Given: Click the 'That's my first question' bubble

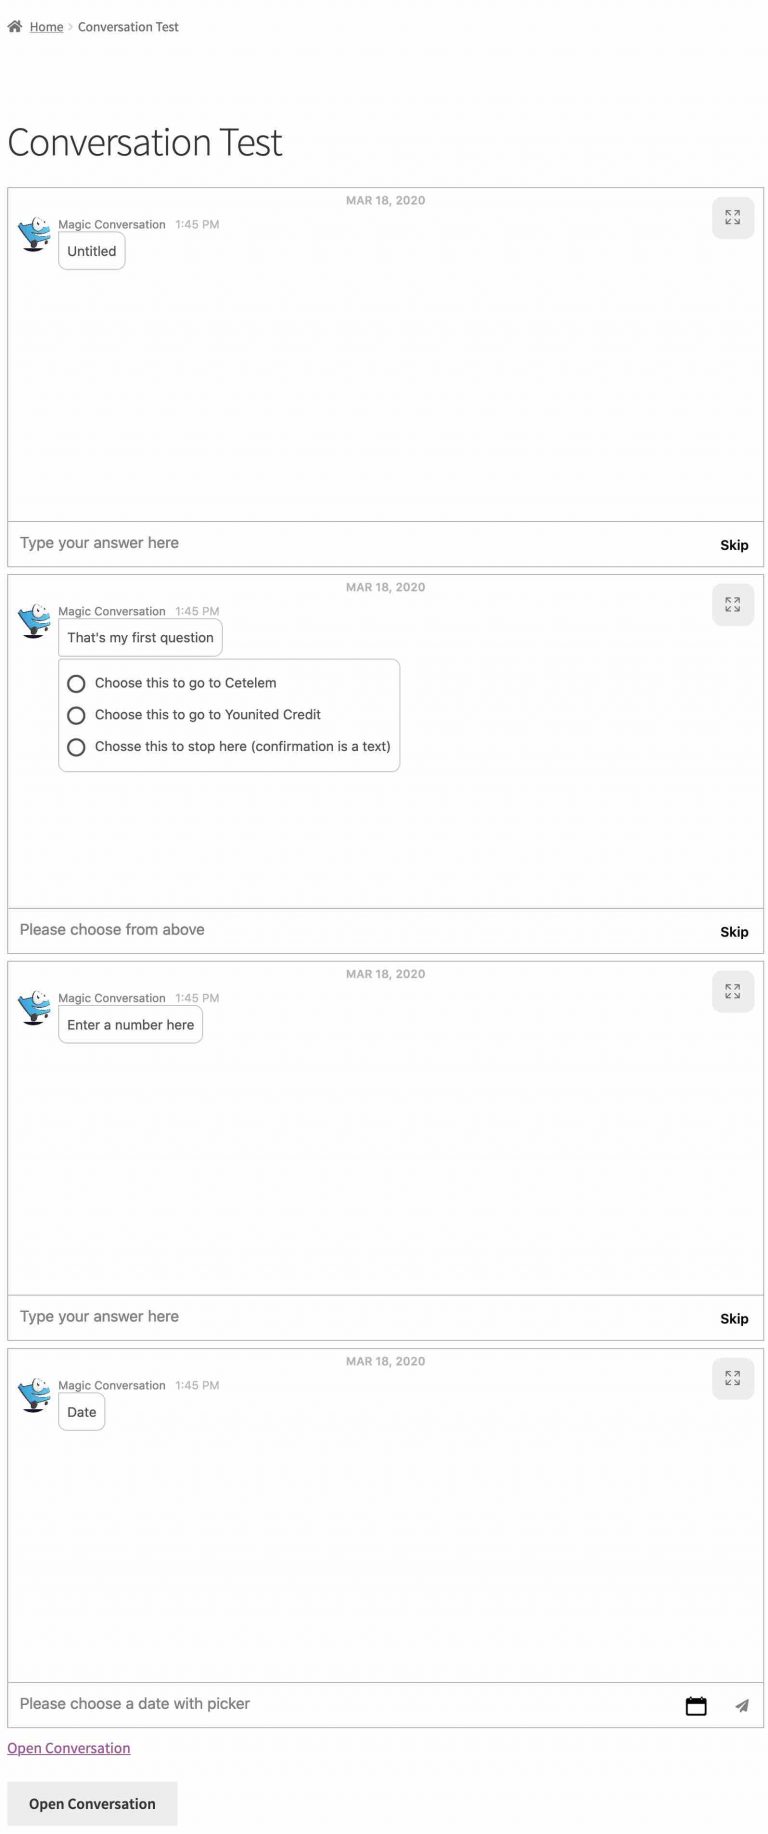Looking at the screenshot, I should pos(139,637).
